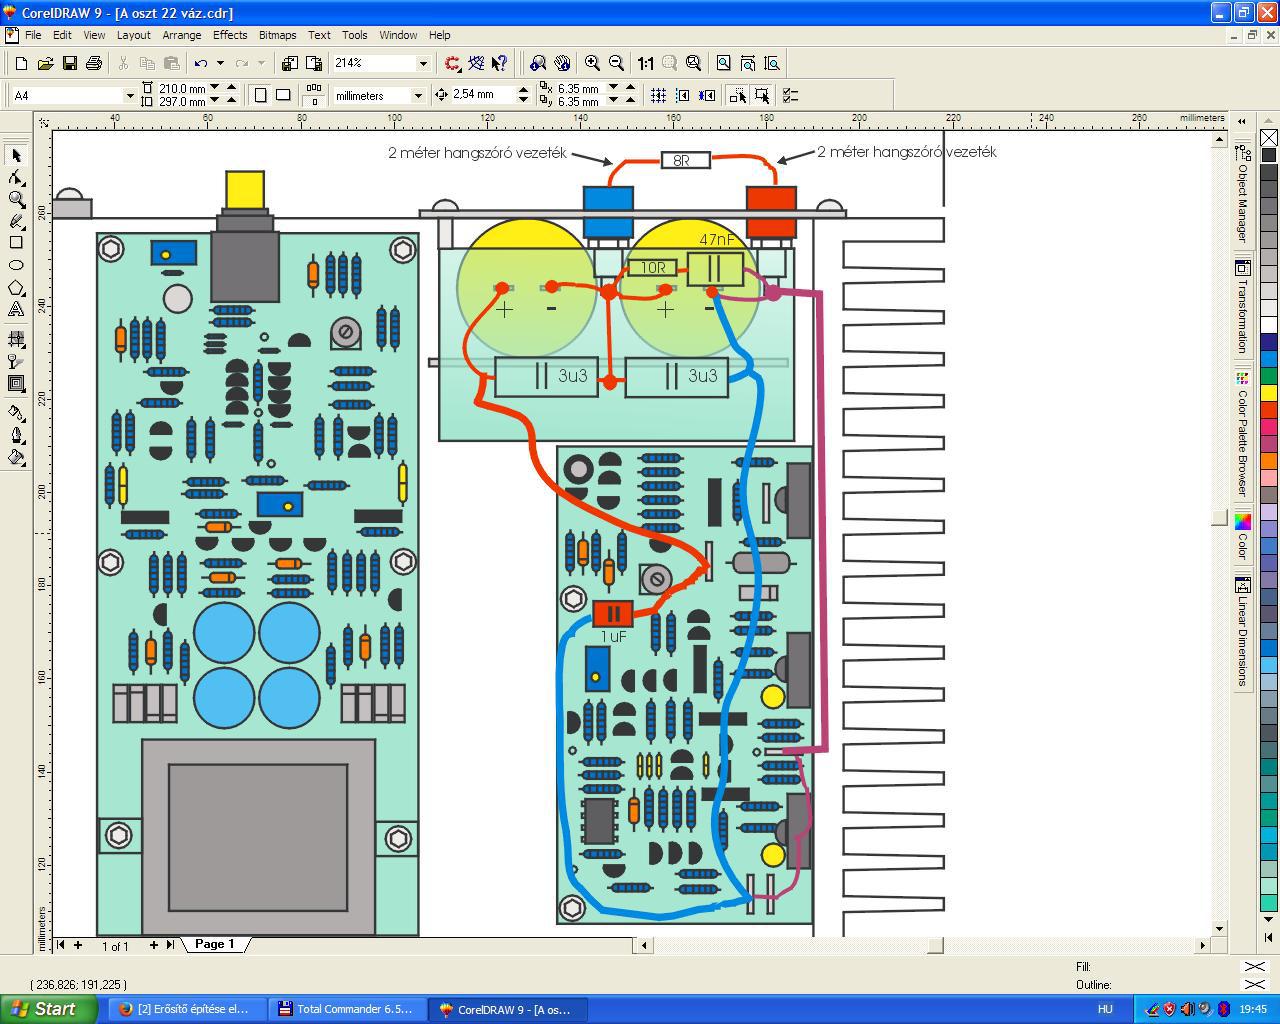Open the File menu

click(33, 35)
